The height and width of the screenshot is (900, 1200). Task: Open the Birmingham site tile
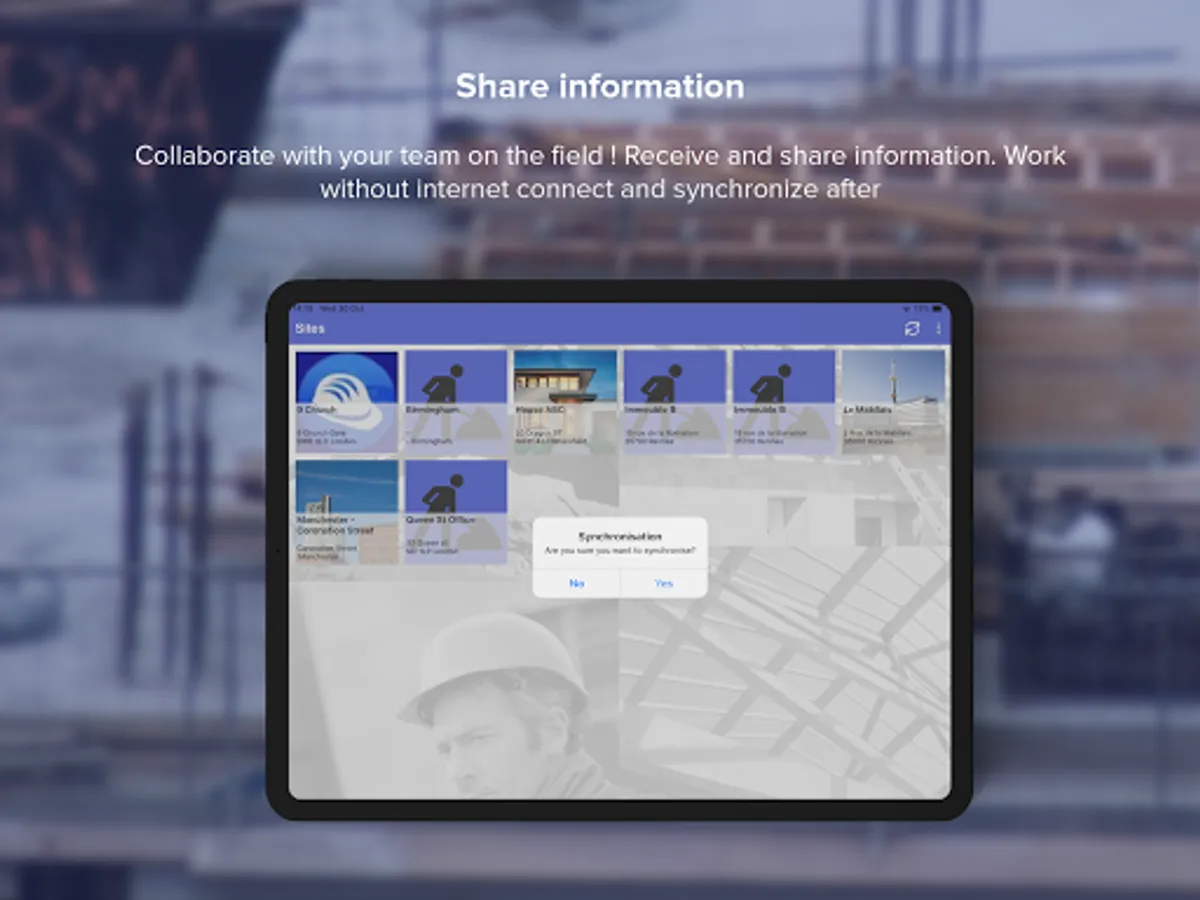coord(456,402)
